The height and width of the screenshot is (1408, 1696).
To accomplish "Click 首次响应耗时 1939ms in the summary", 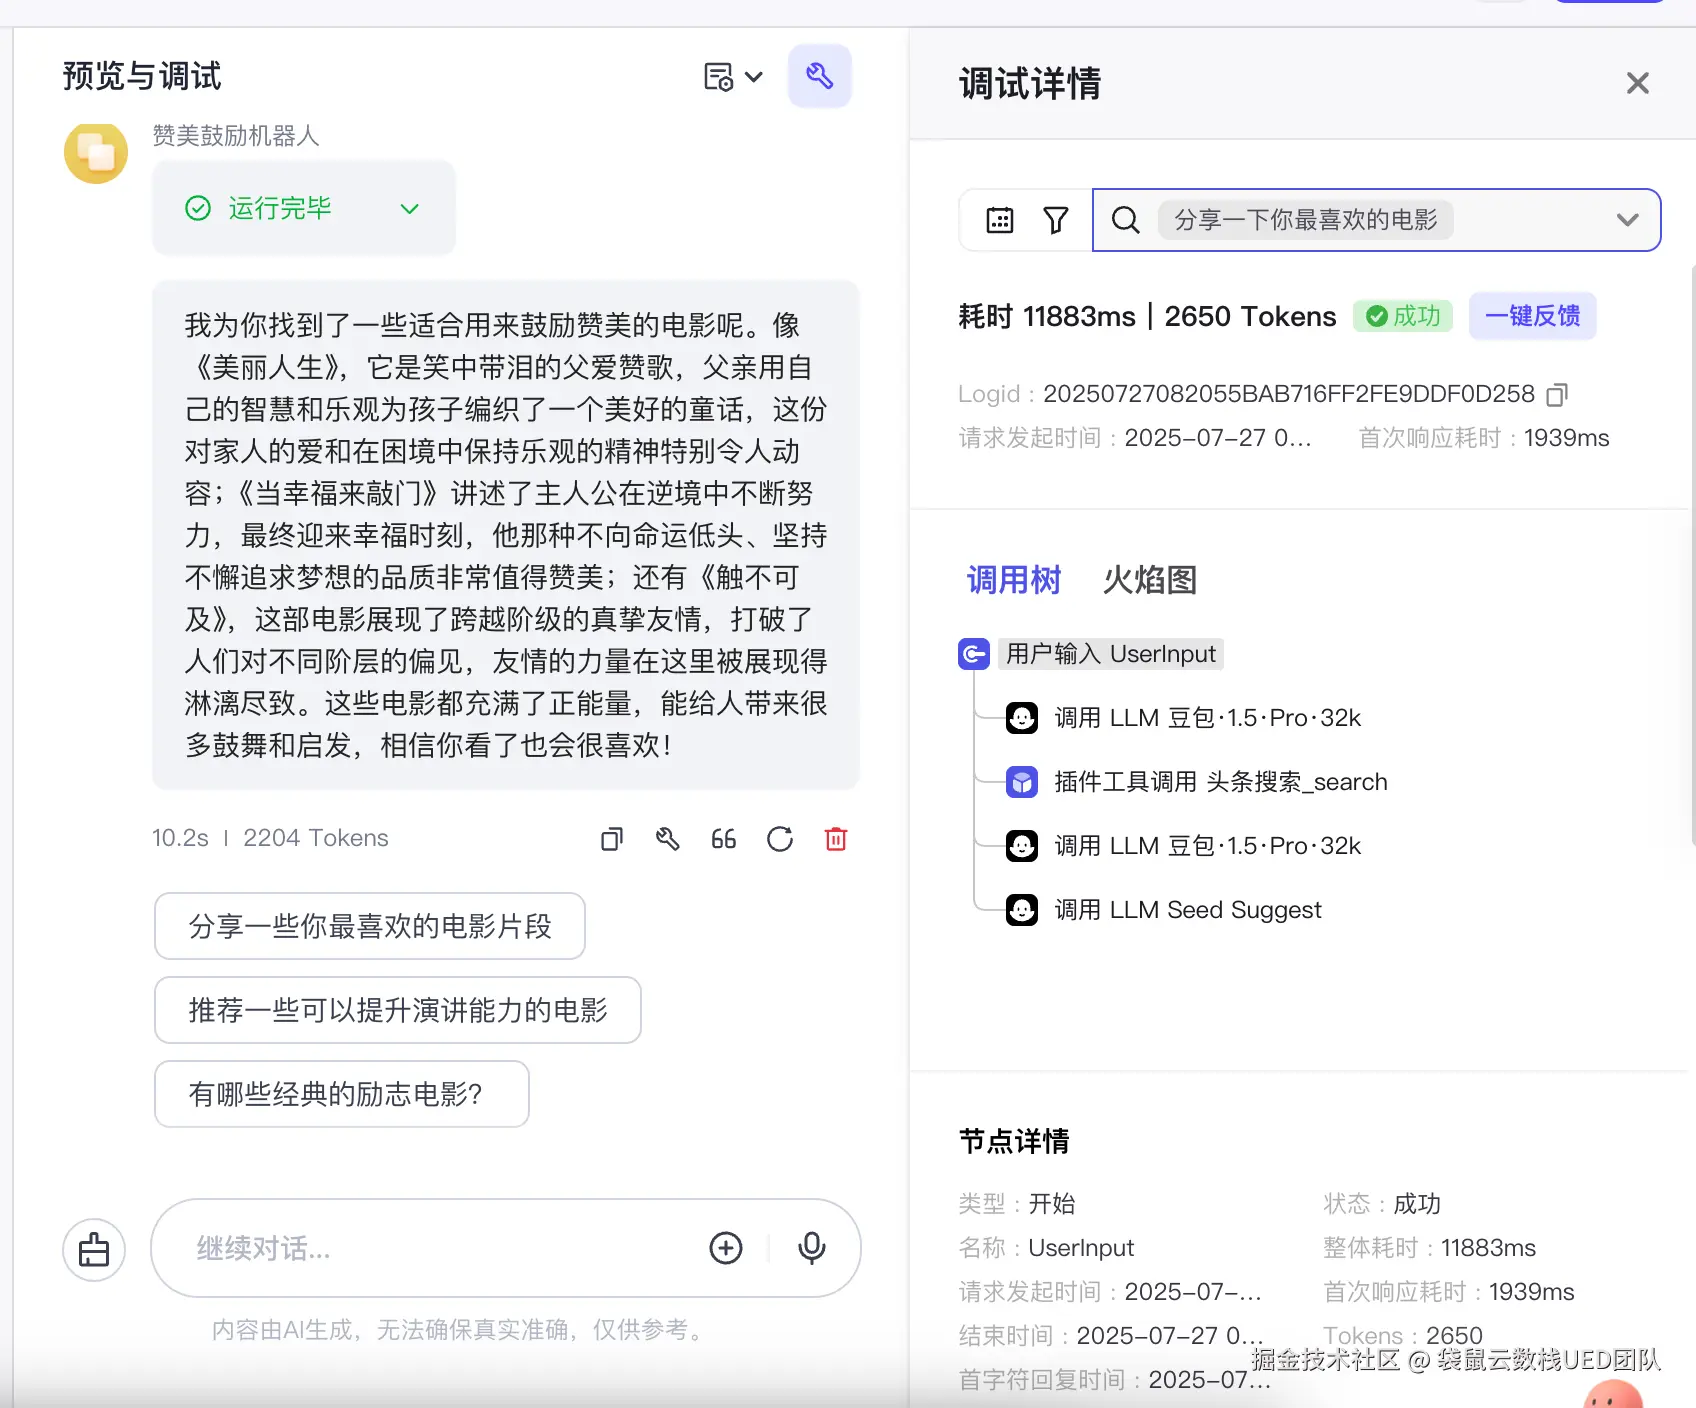I will pyautogui.click(x=1484, y=438).
